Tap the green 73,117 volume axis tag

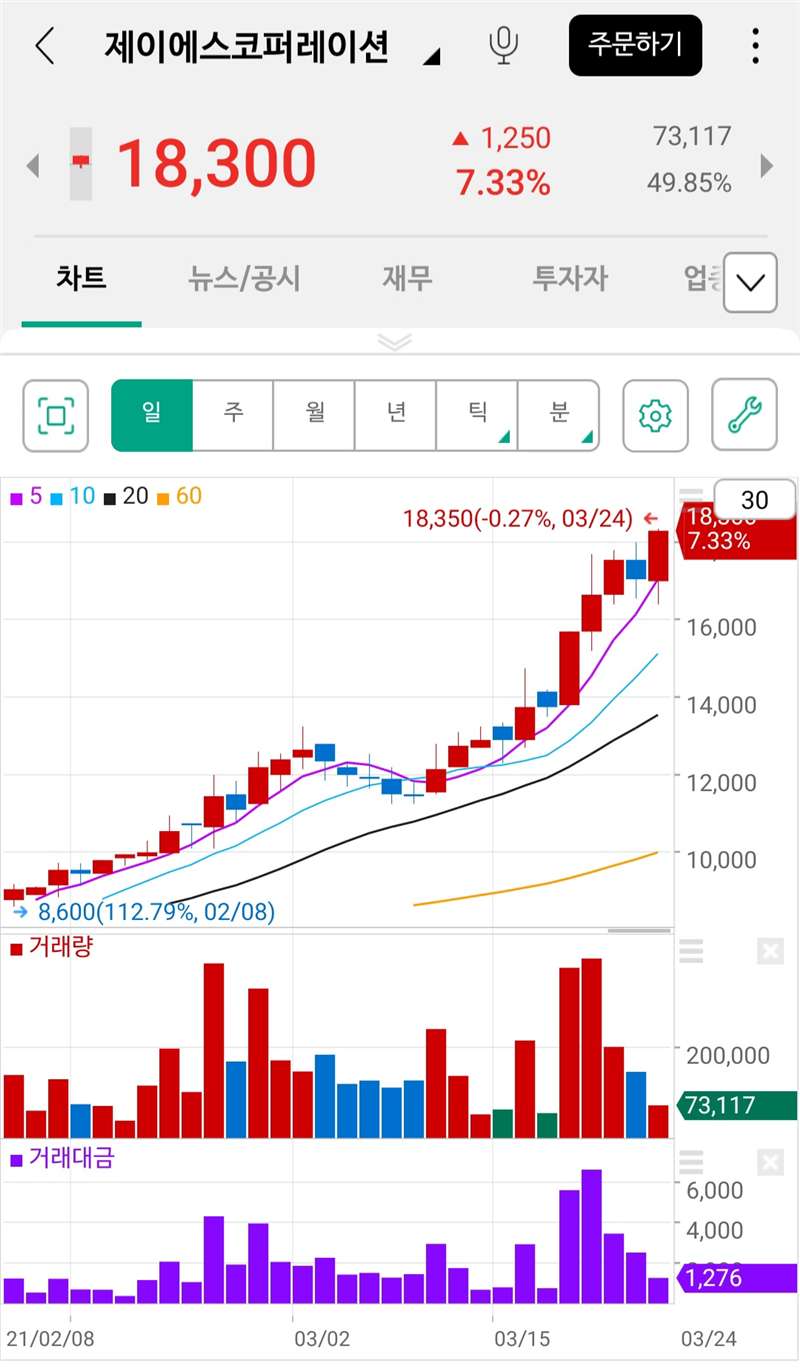(x=737, y=1105)
